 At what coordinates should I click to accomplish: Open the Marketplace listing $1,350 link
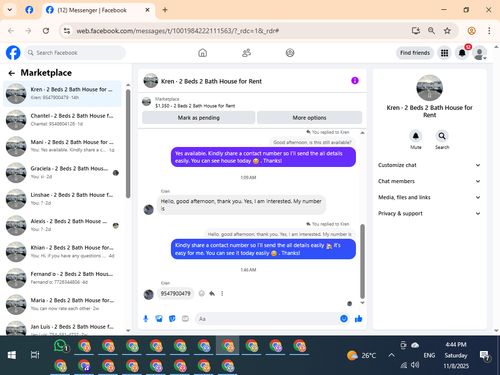click(x=195, y=106)
